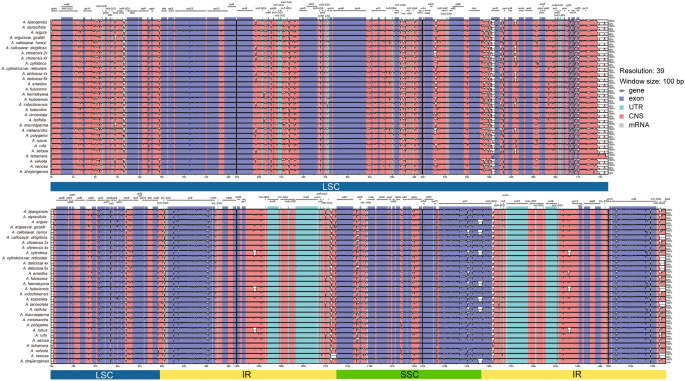The height and width of the screenshot is (381, 685).
Task: Click 'A. fulvicoma' label in the lower panel
Action: point(37,278)
